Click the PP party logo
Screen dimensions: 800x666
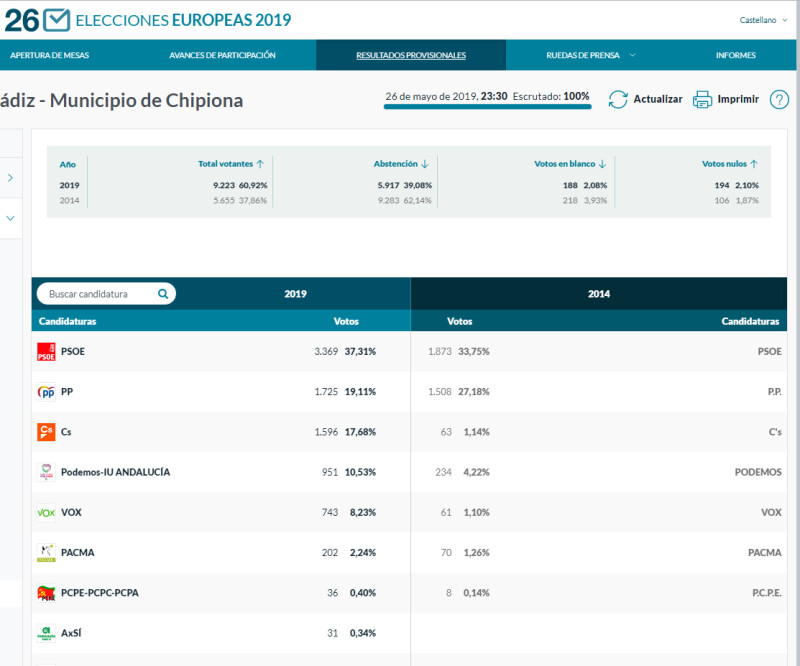pos(46,392)
